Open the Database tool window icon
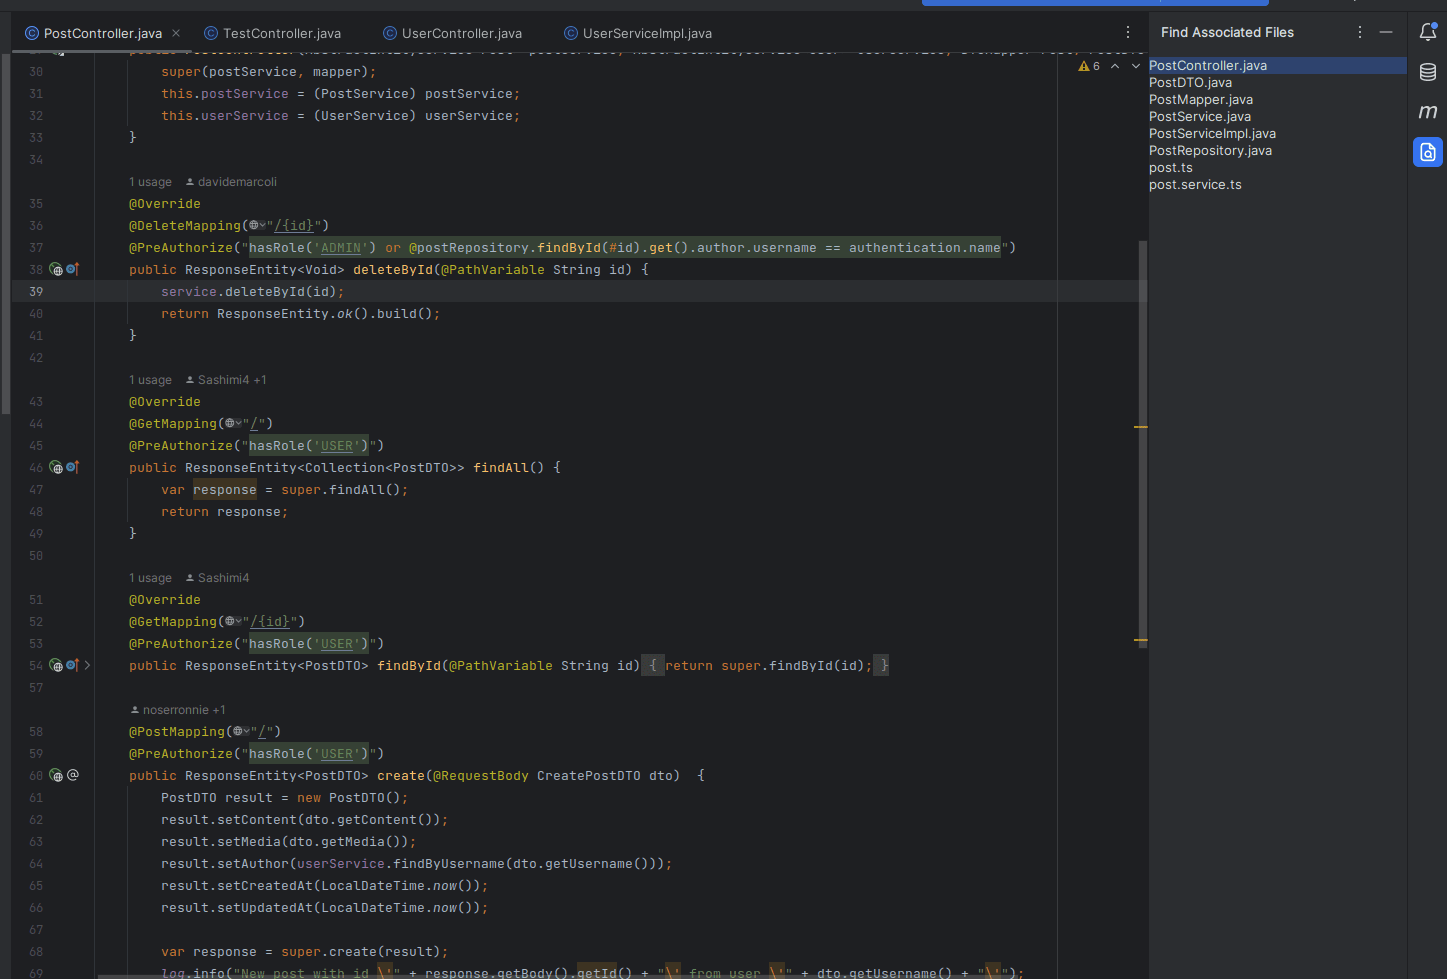Viewport: 1447px width, 979px height. click(1427, 72)
